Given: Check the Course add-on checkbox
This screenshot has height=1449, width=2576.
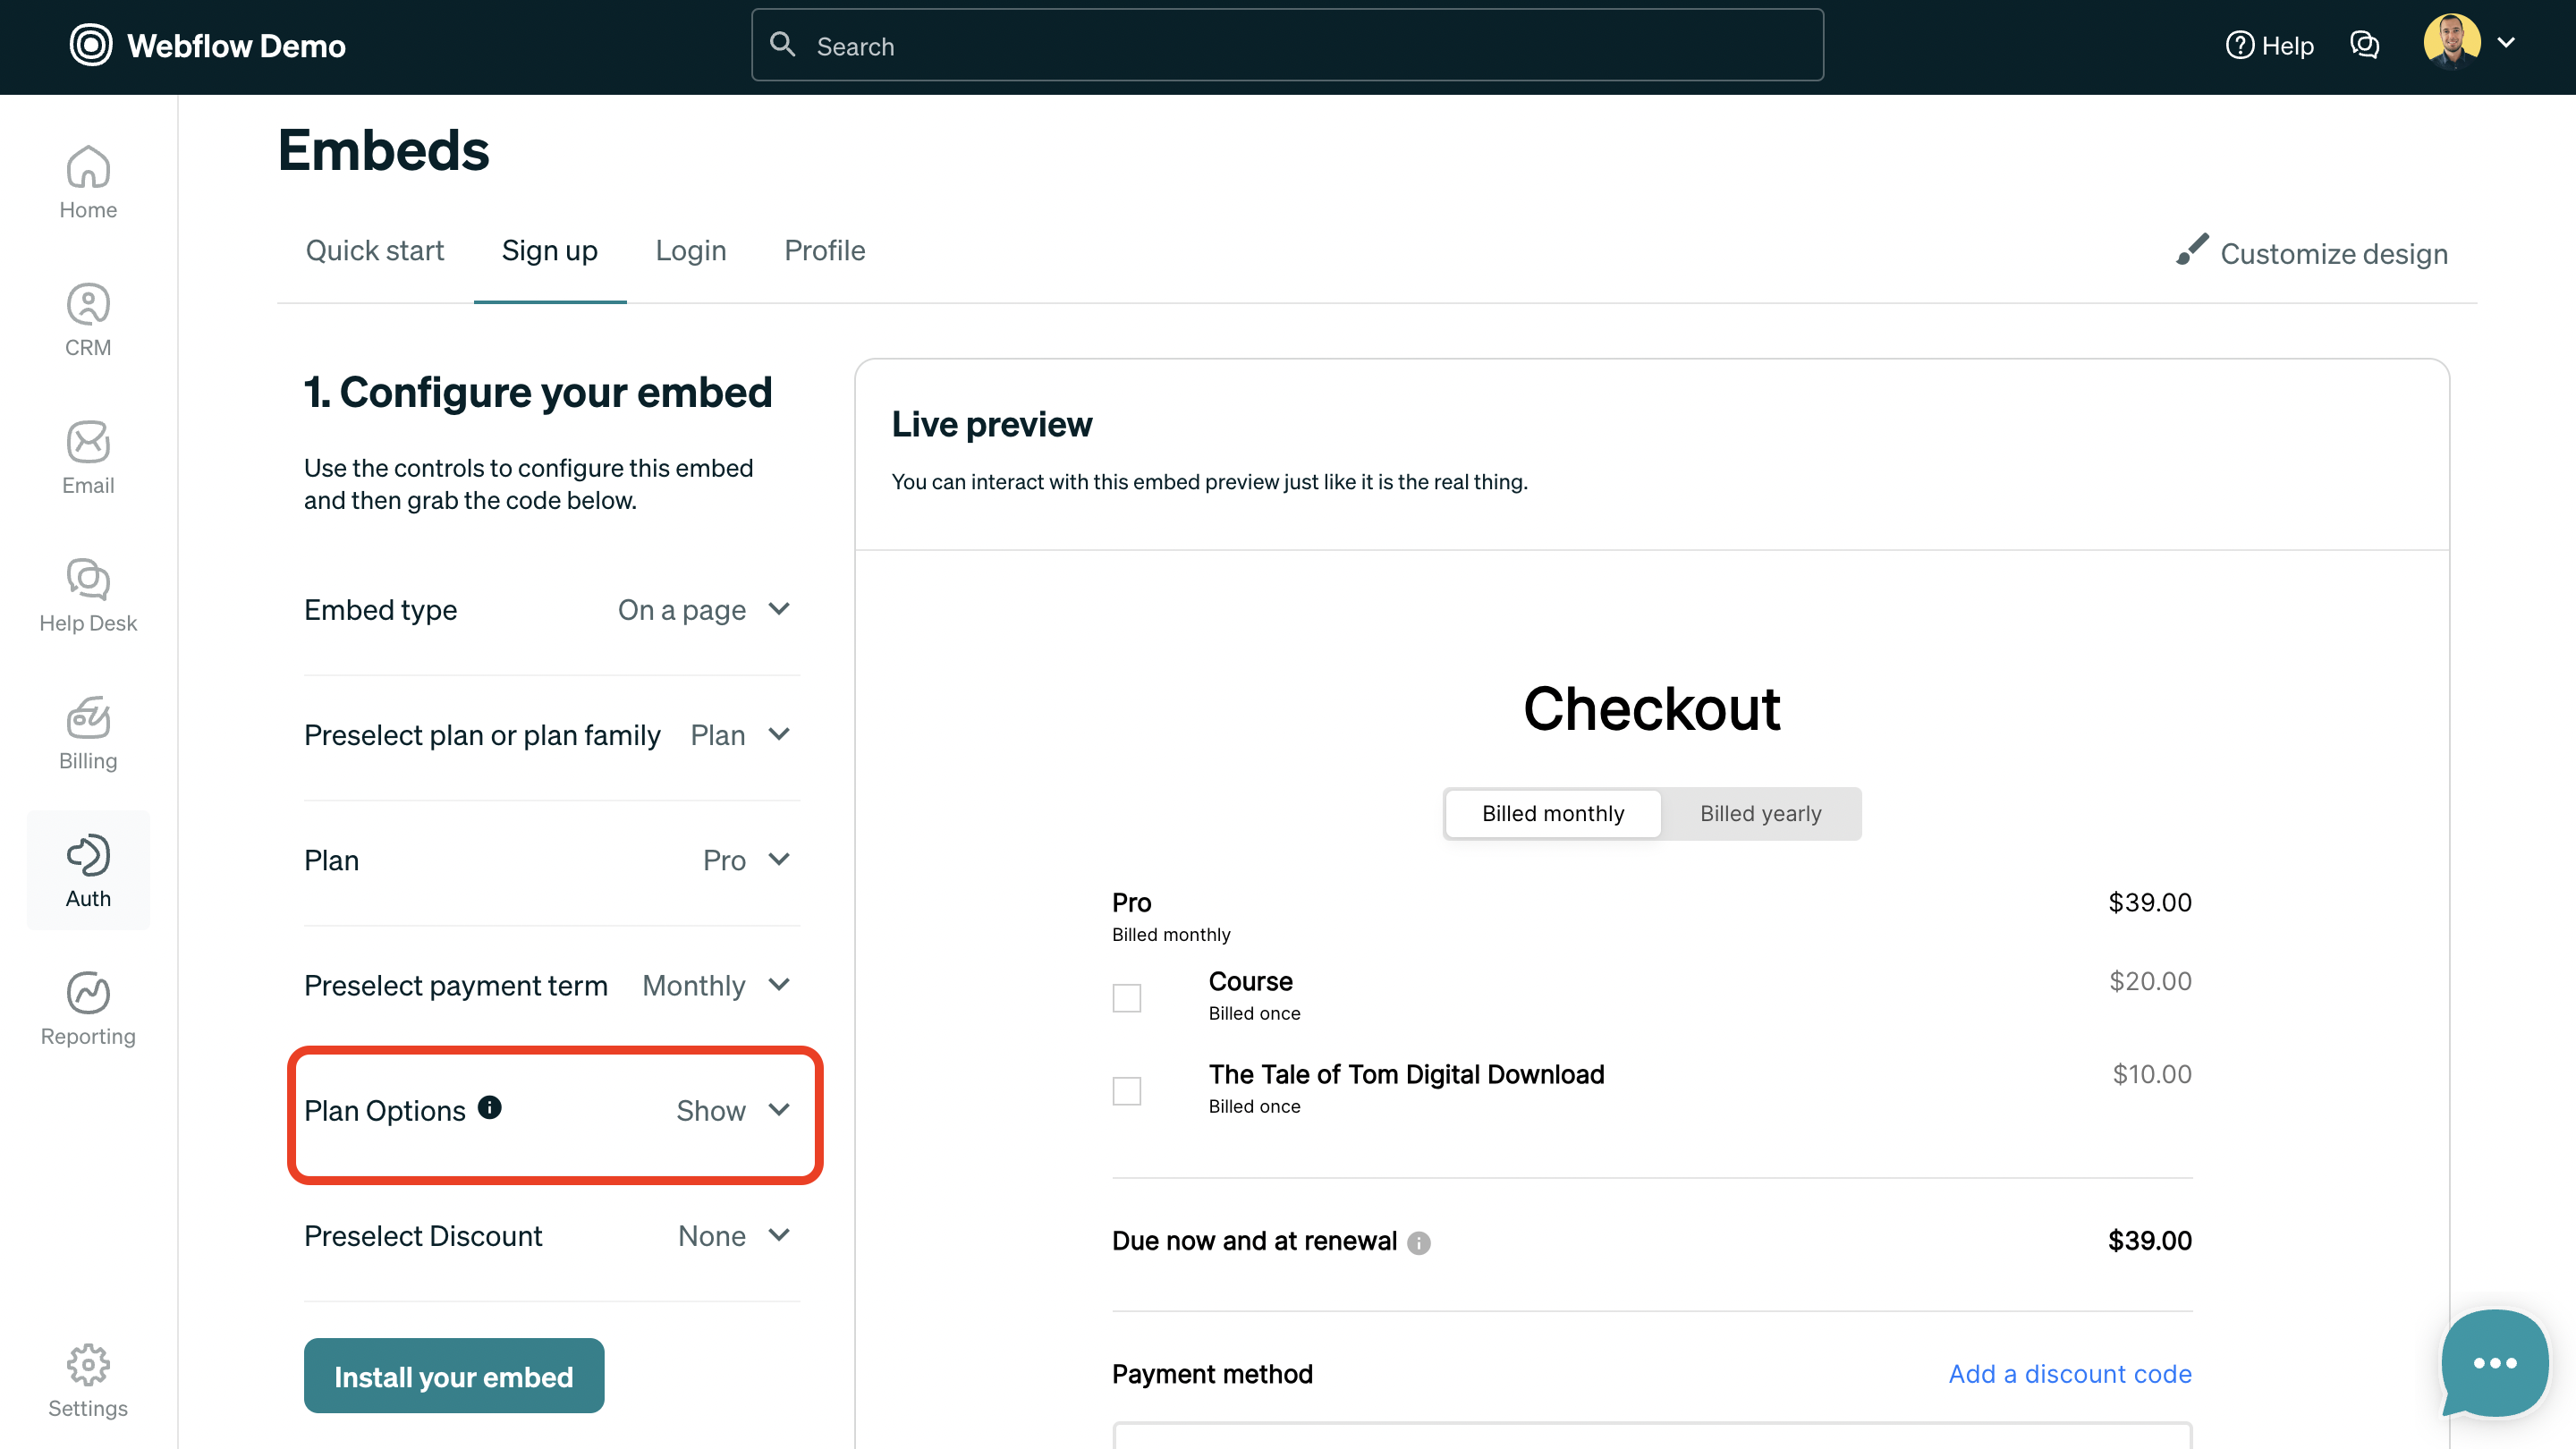Looking at the screenshot, I should point(1126,997).
